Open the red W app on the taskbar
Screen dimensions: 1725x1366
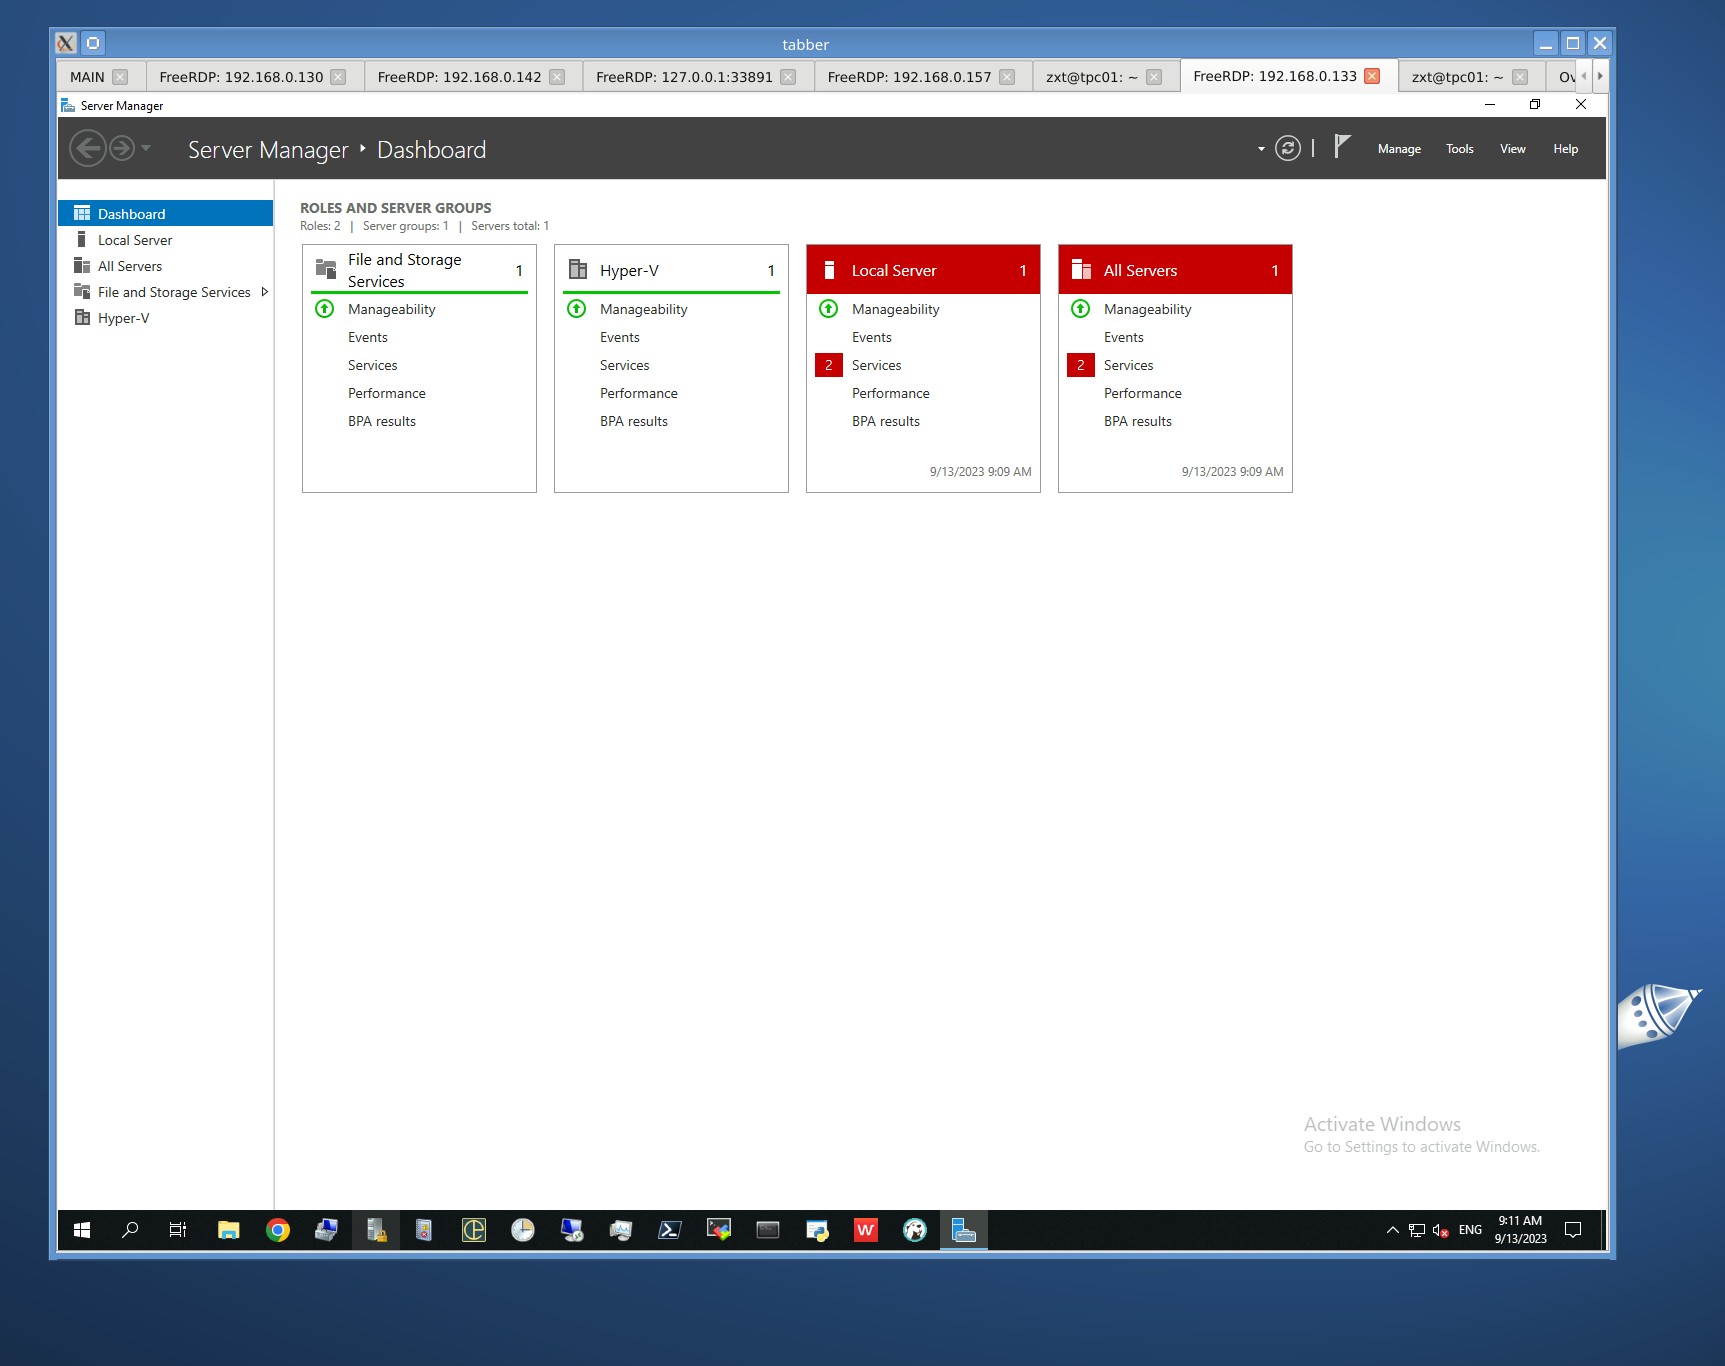(866, 1230)
